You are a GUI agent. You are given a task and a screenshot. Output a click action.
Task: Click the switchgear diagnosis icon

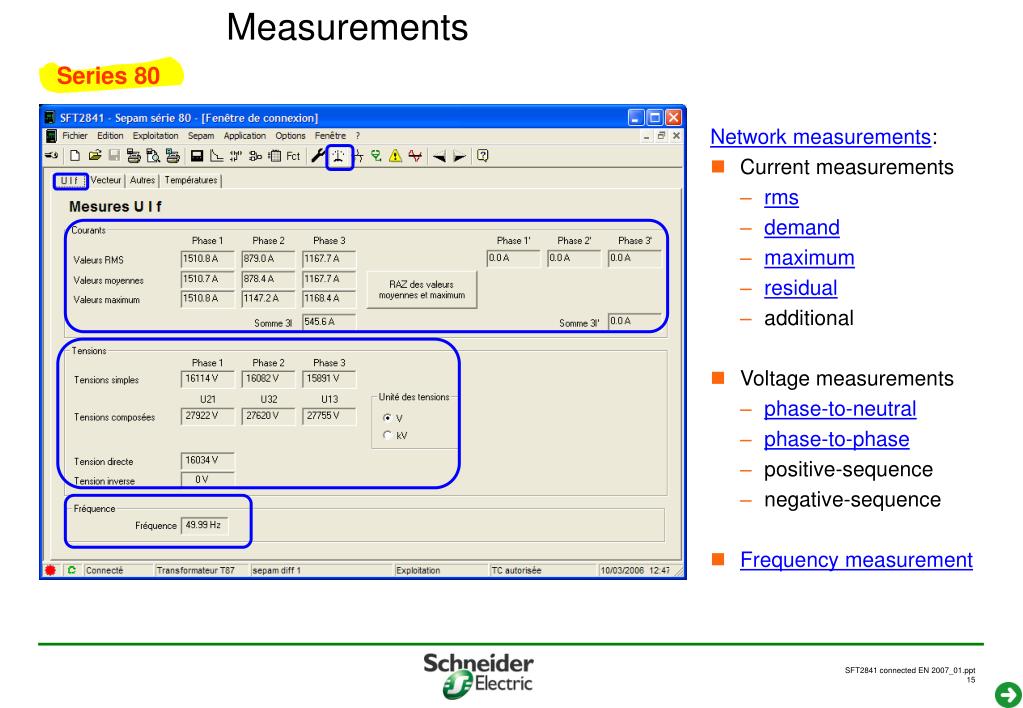coord(358,157)
